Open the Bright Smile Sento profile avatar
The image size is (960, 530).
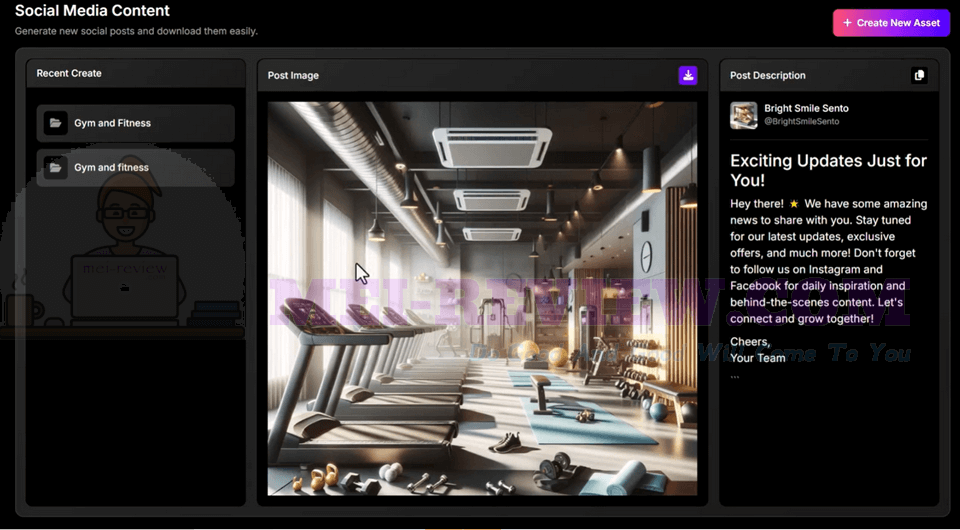(744, 115)
